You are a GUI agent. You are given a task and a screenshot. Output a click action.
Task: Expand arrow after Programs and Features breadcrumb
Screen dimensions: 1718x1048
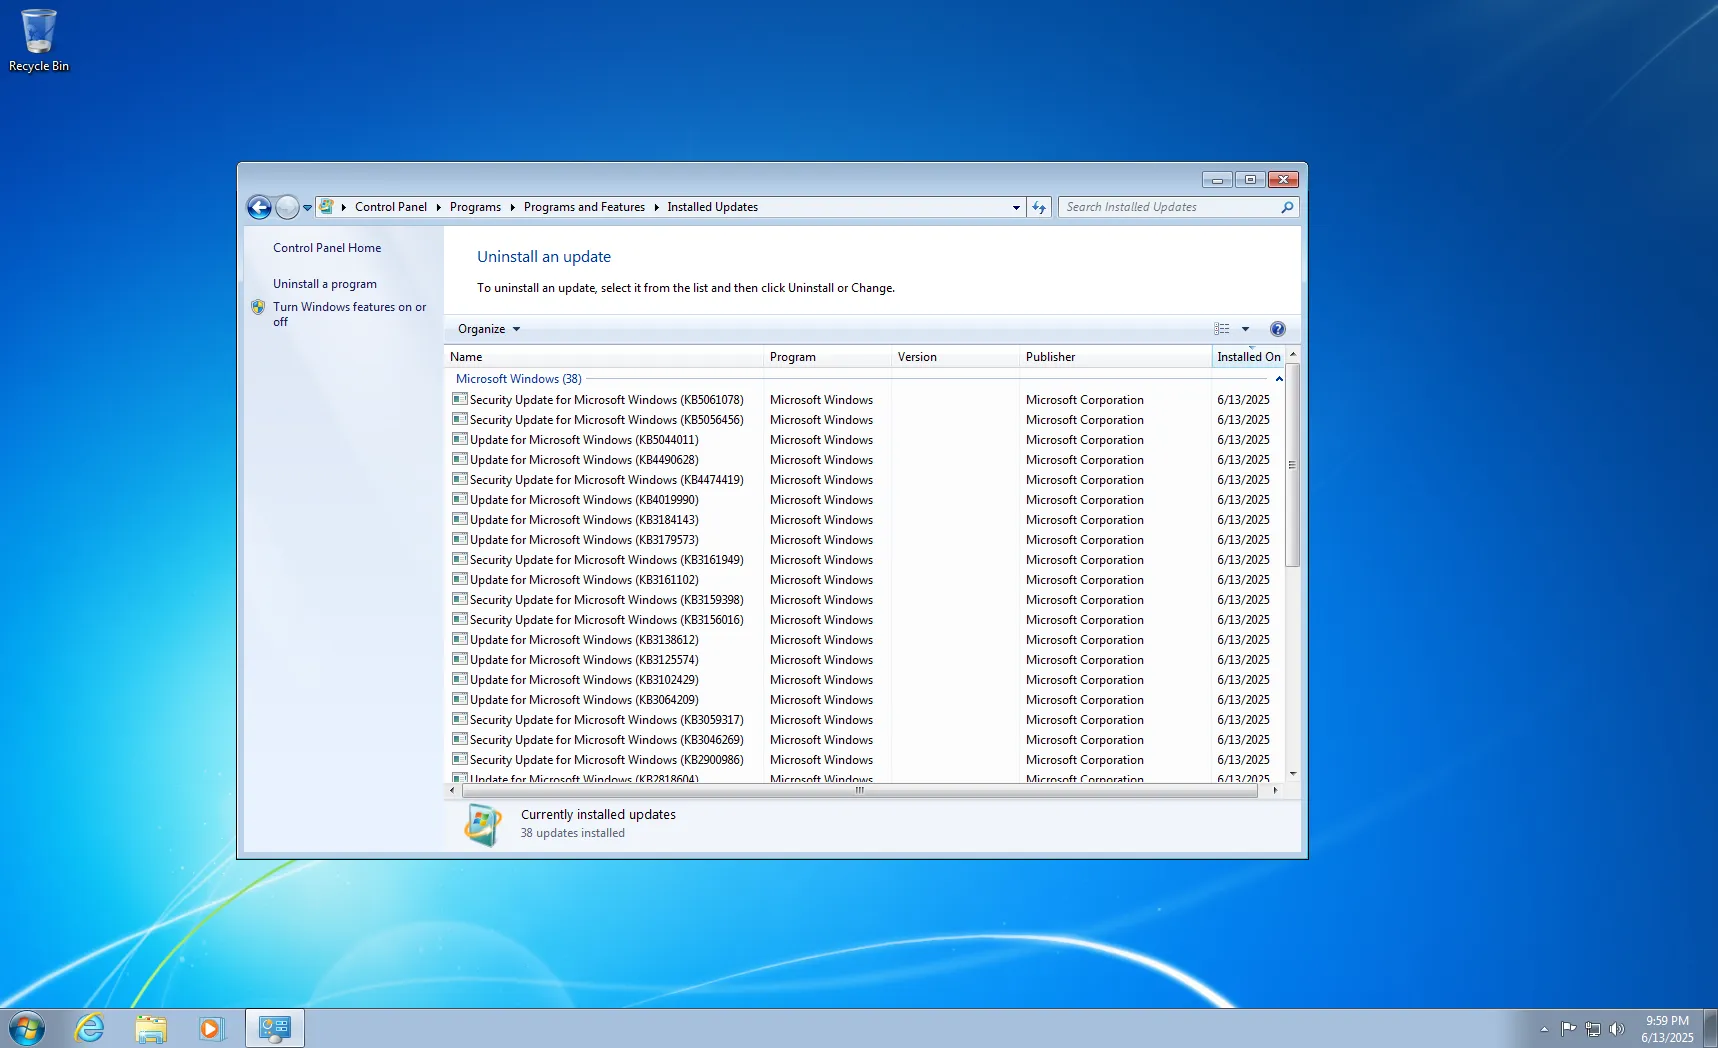[656, 207]
